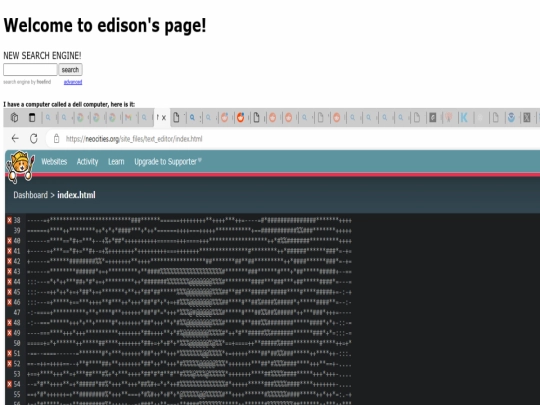Click the new search engine text field

point(30,70)
